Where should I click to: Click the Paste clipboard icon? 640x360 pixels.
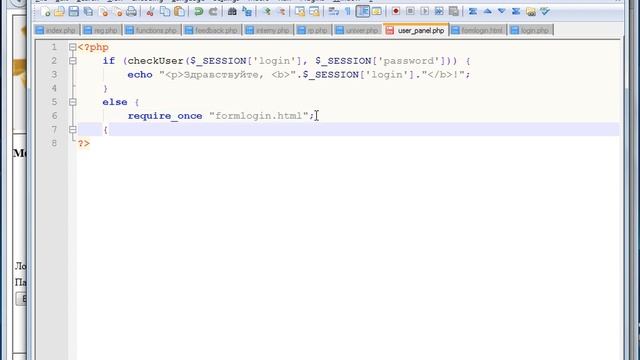coord(179,11)
